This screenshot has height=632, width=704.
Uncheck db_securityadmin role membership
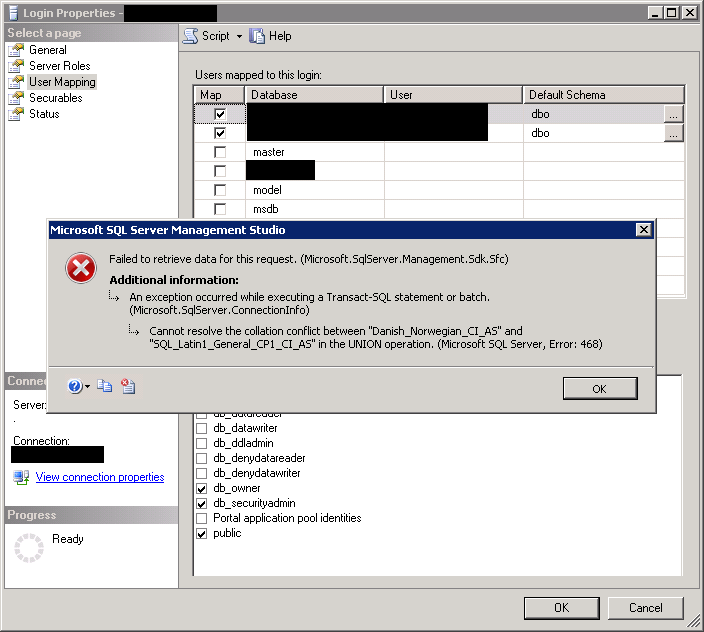point(202,504)
